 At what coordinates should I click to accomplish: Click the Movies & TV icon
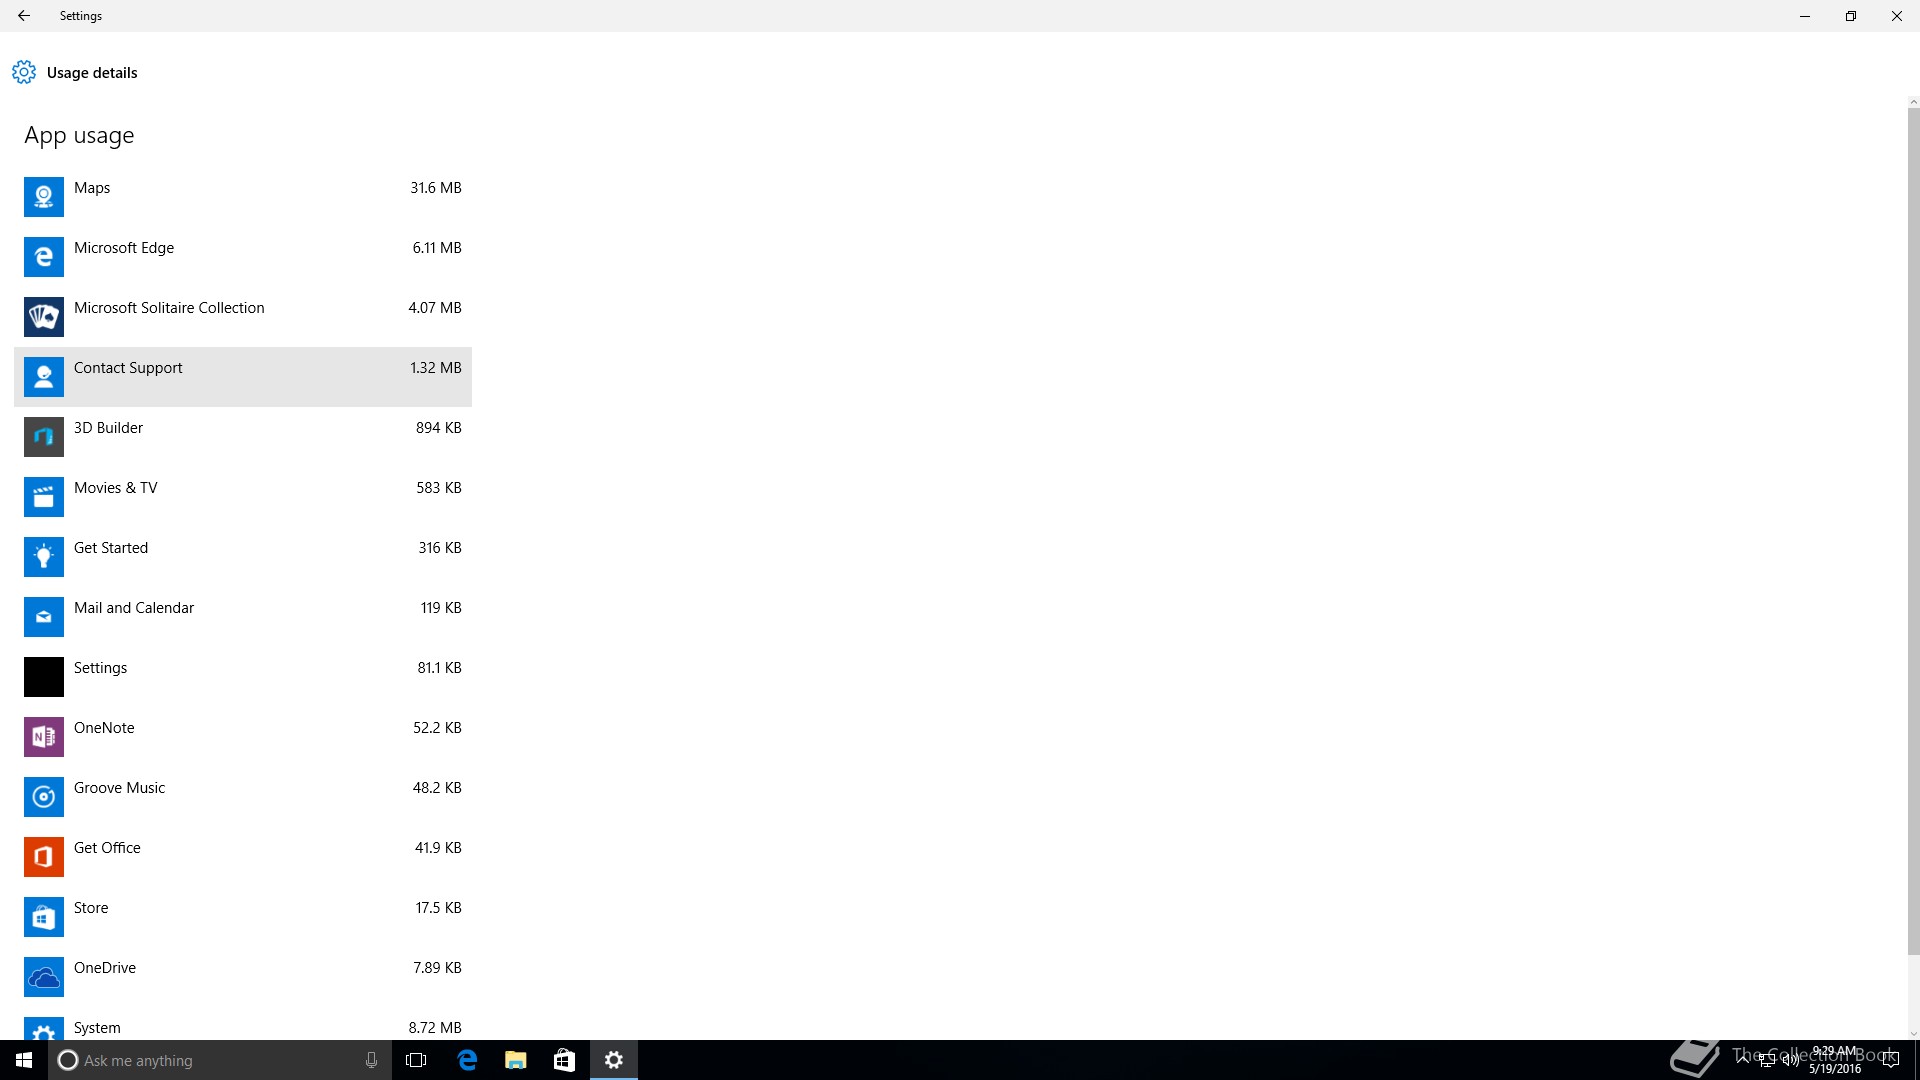click(43, 497)
